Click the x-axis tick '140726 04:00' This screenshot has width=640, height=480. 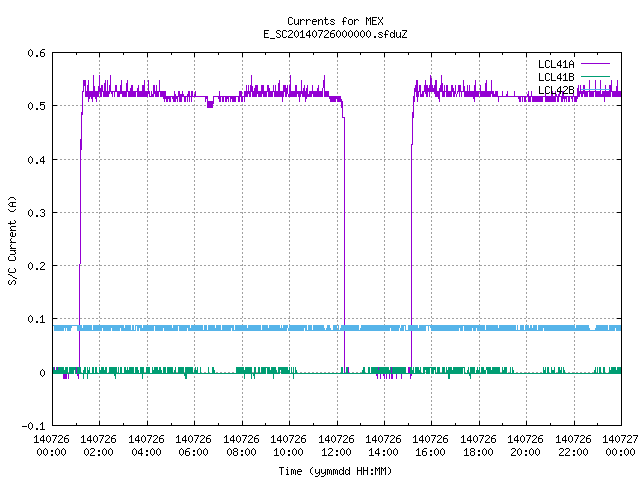(x=146, y=446)
